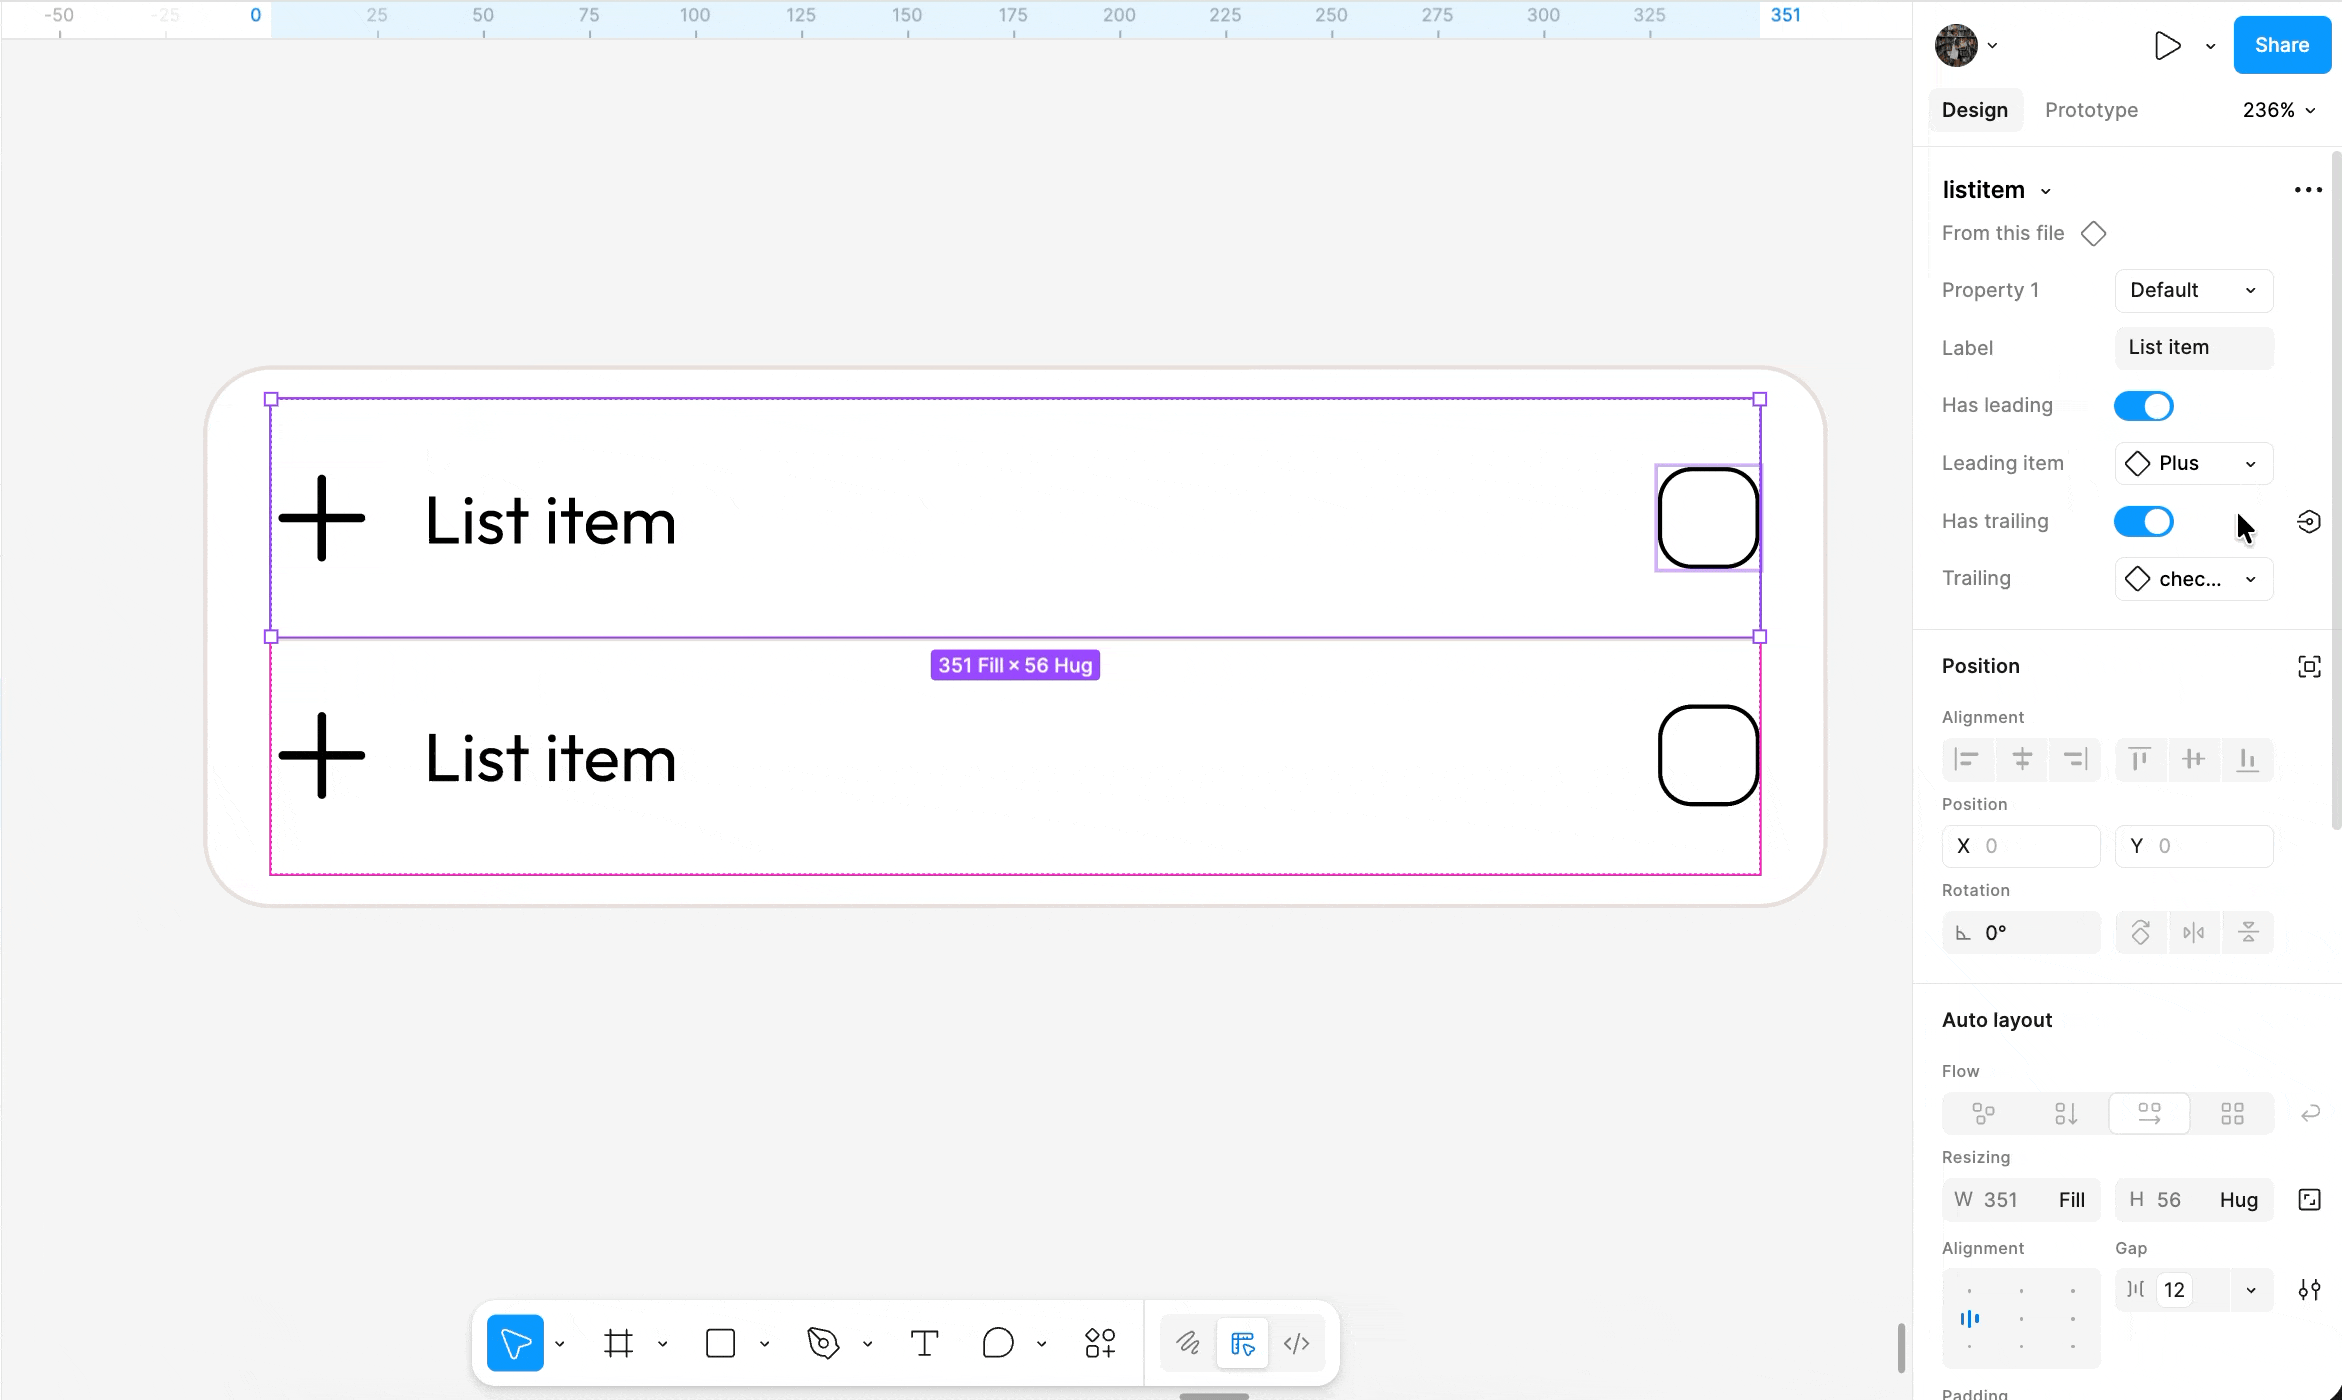
Task: Click the Label text input field
Action: pos(2193,348)
